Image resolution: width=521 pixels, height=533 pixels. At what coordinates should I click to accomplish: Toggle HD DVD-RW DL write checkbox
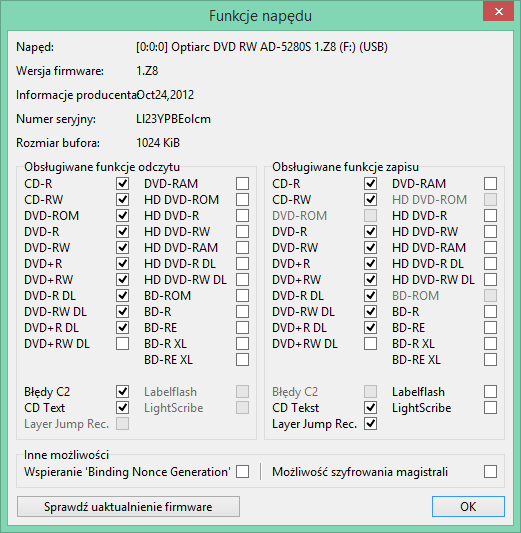coord(490,279)
